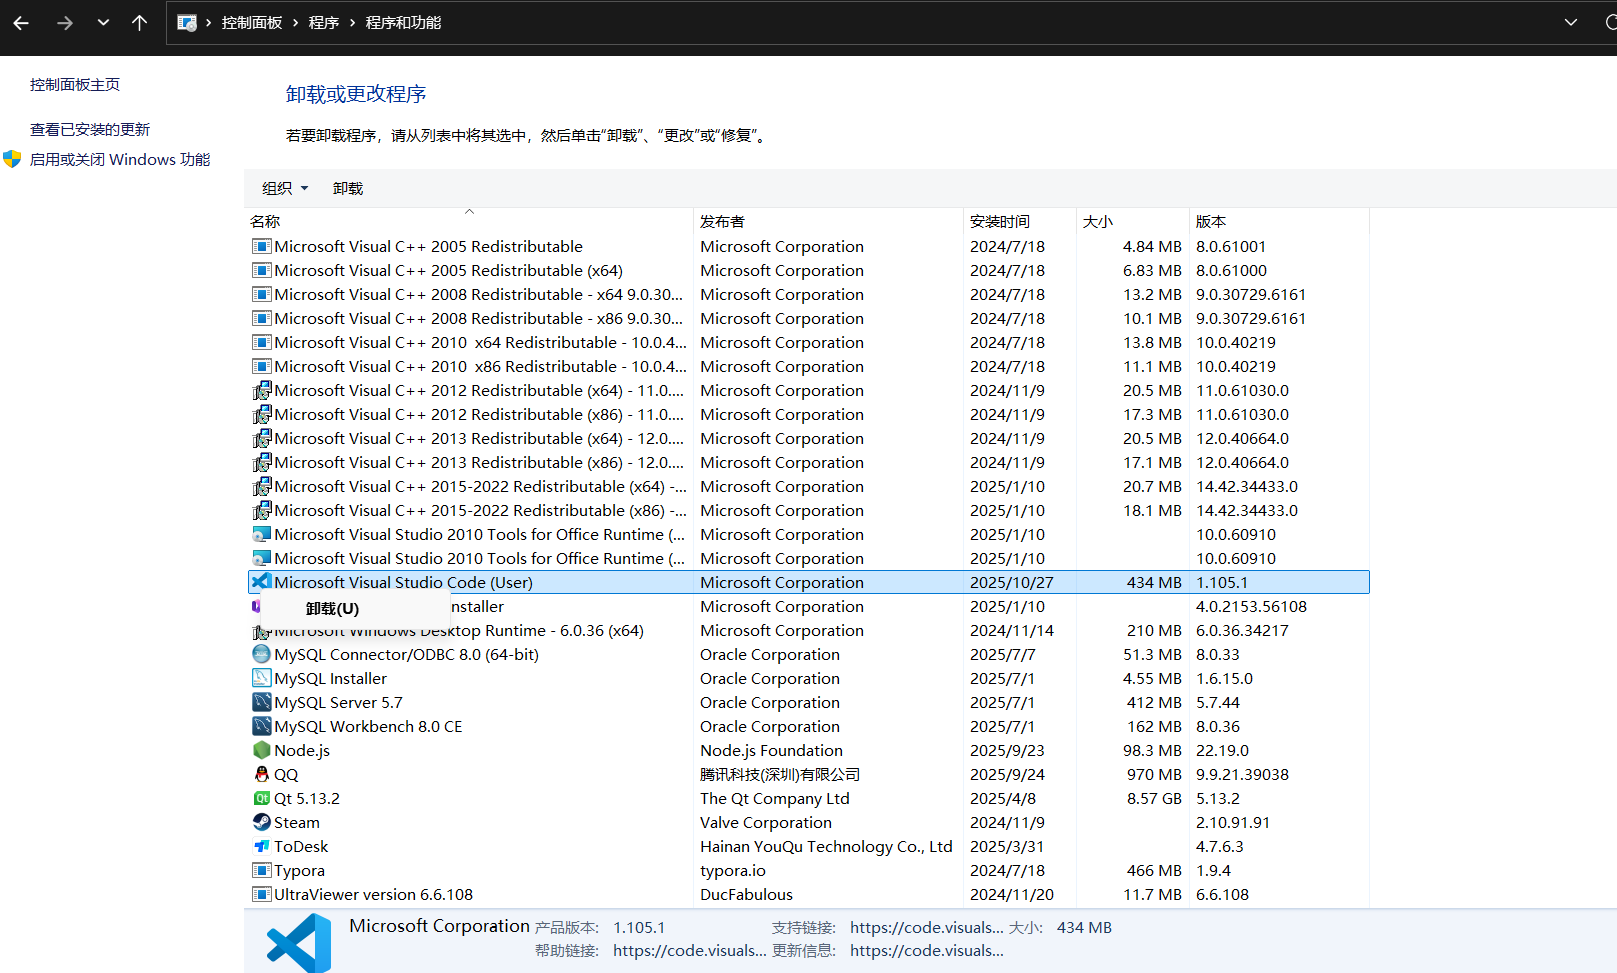The image size is (1617, 973).
Task: Click the Visual C++ 2012 (x64) Redistributable icon
Action: [x=261, y=390]
